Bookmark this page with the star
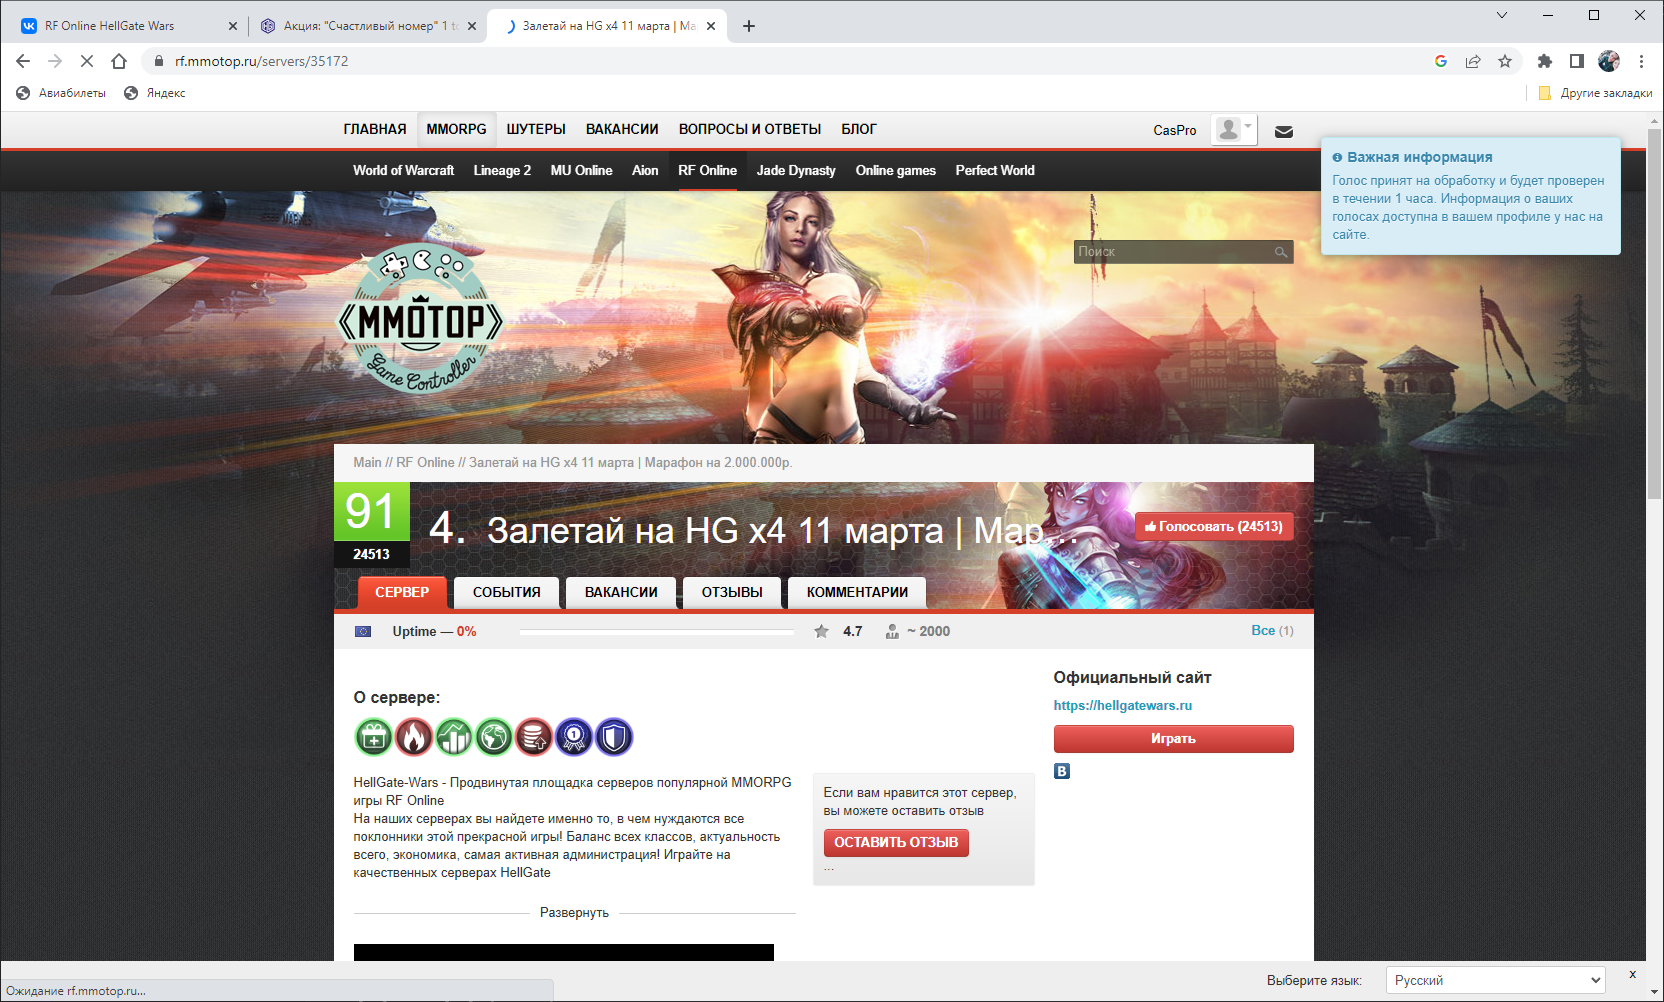The image size is (1664, 1002). 1505,61
